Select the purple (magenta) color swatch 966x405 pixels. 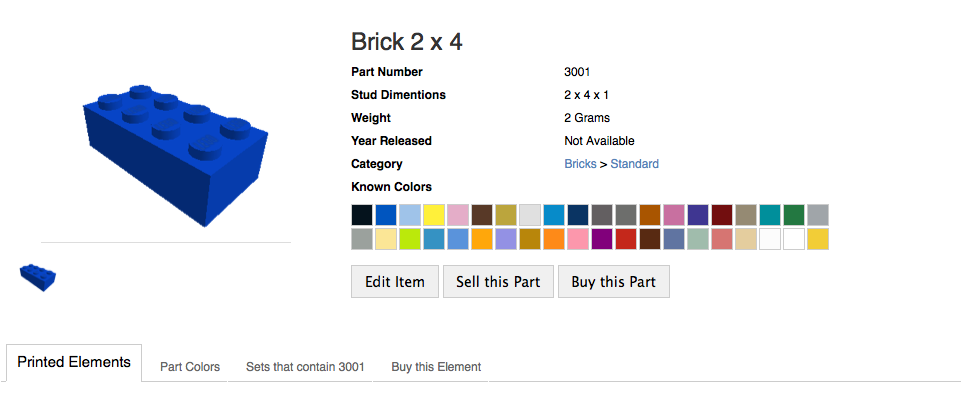(x=602, y=239)
